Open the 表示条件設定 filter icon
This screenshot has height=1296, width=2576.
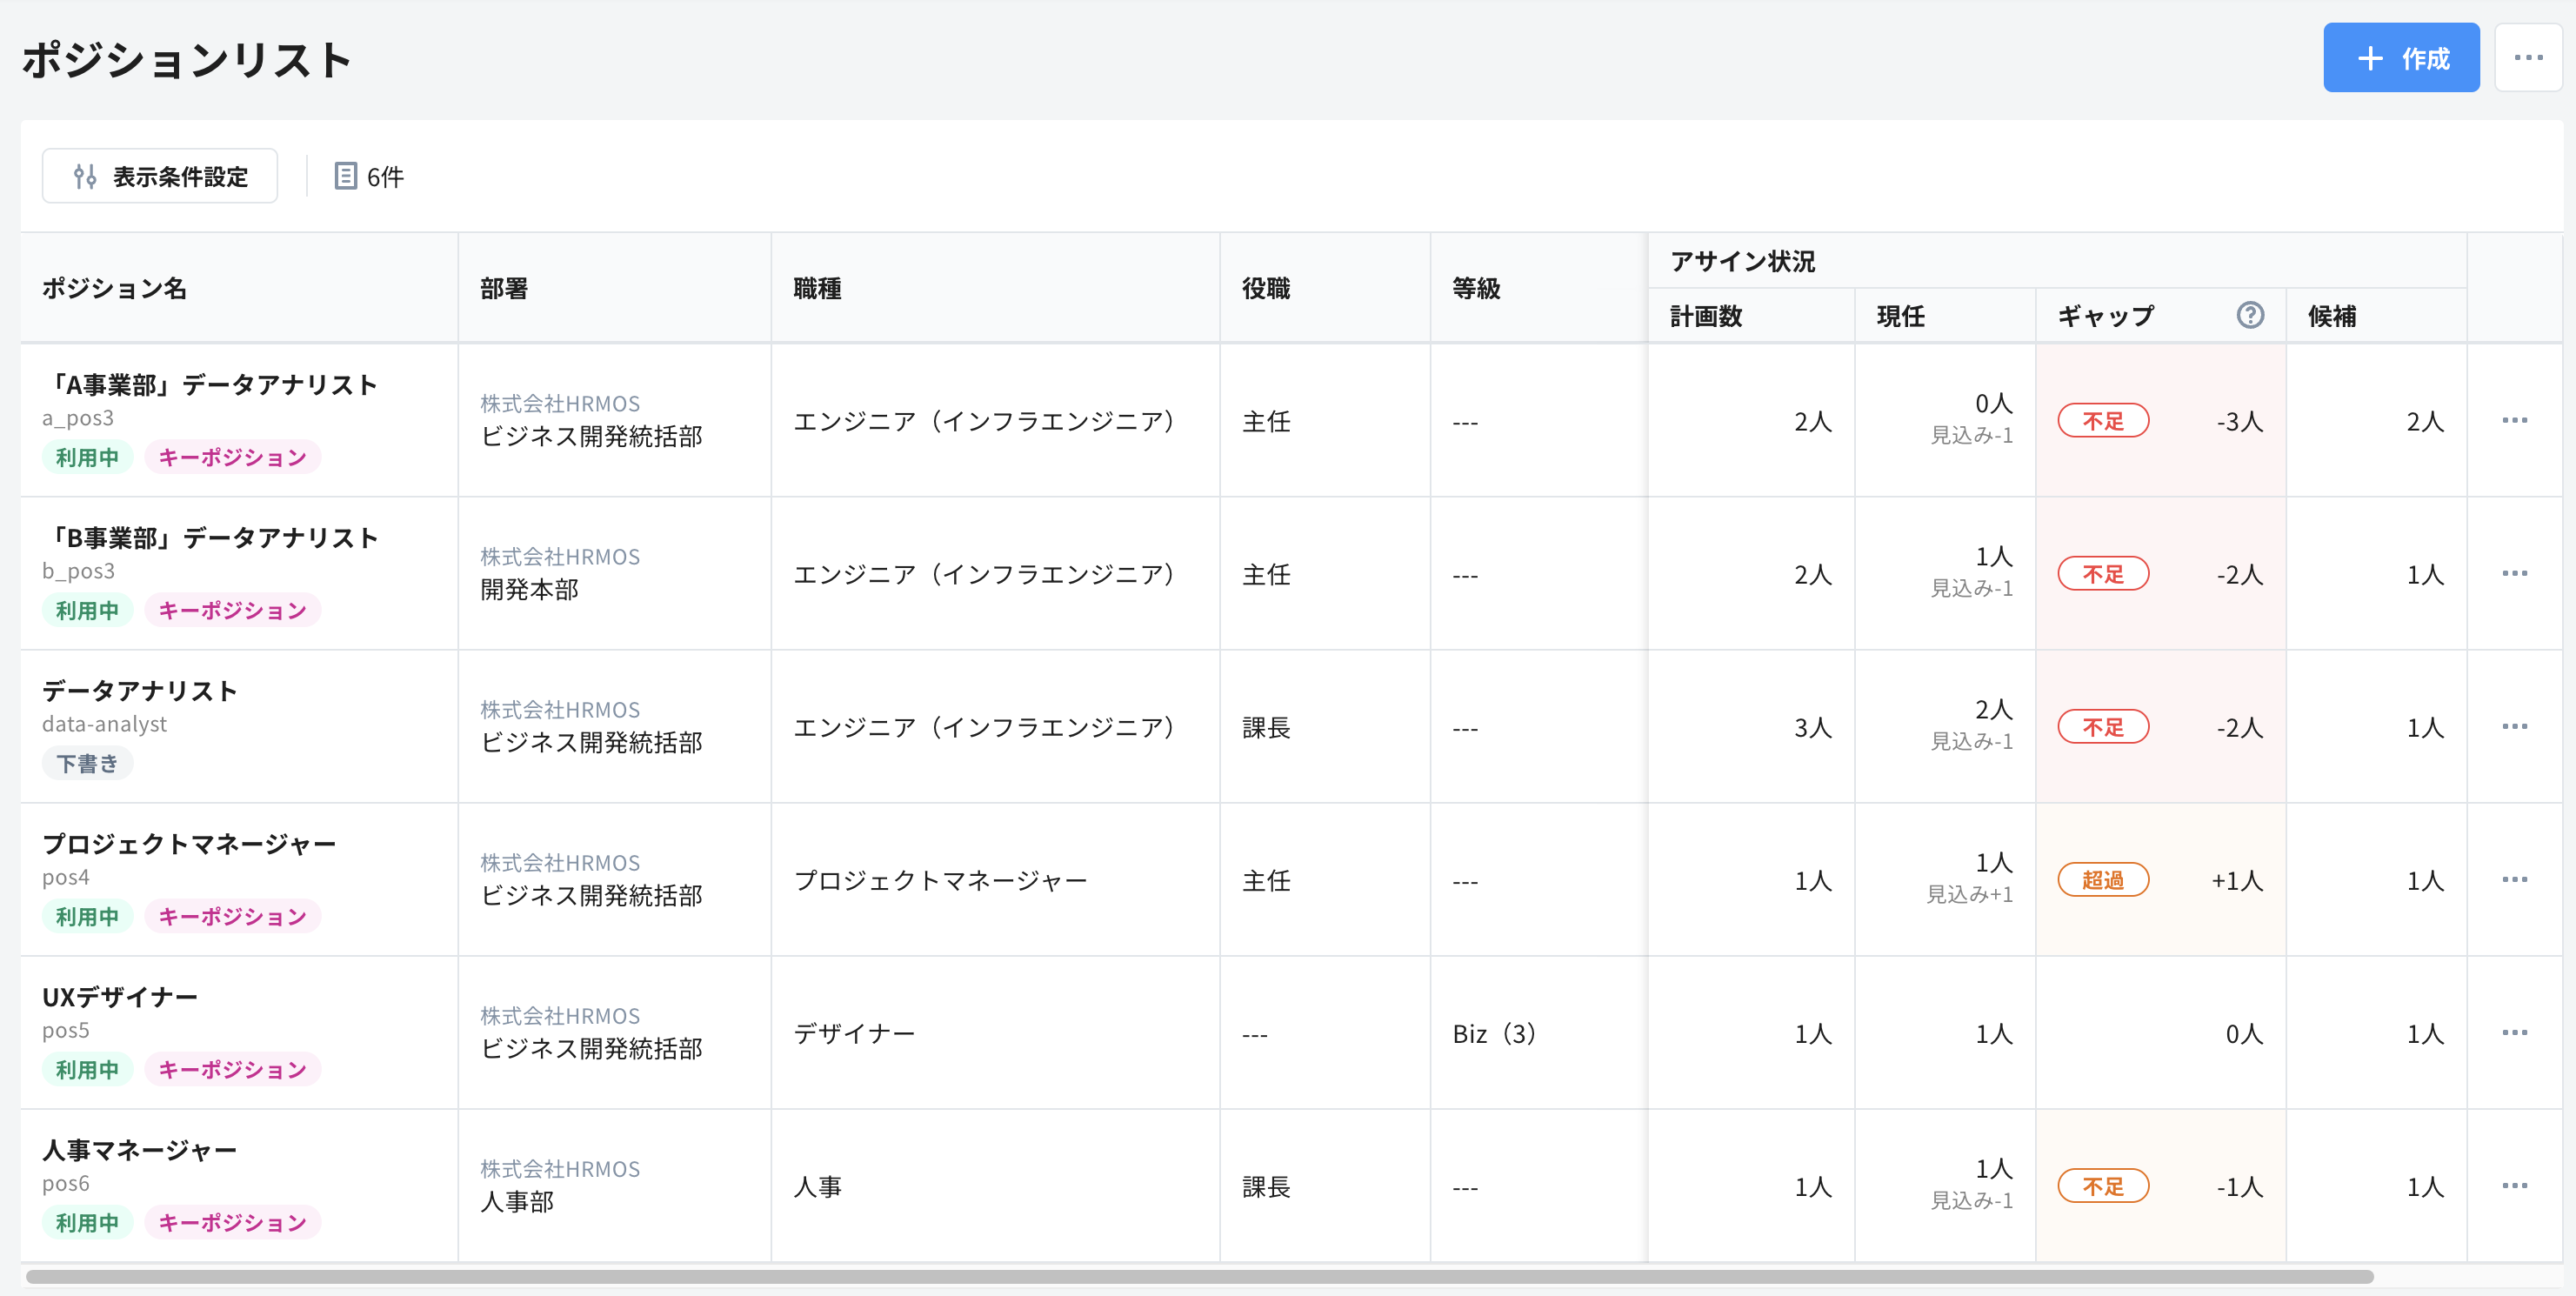(x=84, y=175)
